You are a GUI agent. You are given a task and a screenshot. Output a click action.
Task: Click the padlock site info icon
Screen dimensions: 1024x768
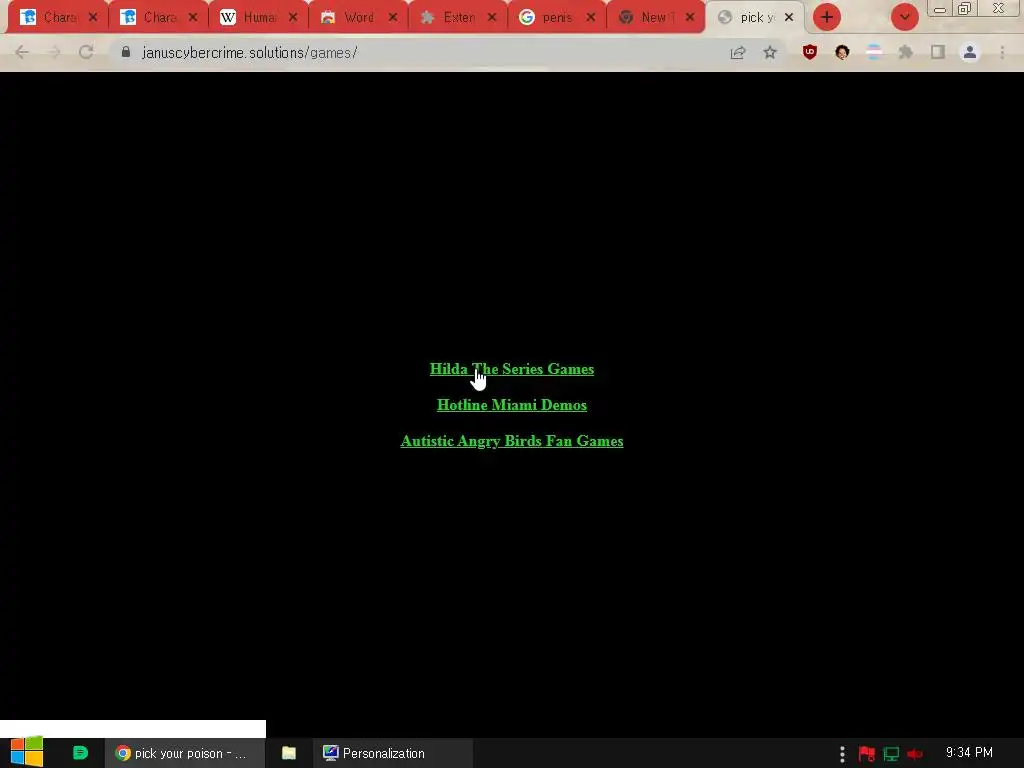[126, 52]
